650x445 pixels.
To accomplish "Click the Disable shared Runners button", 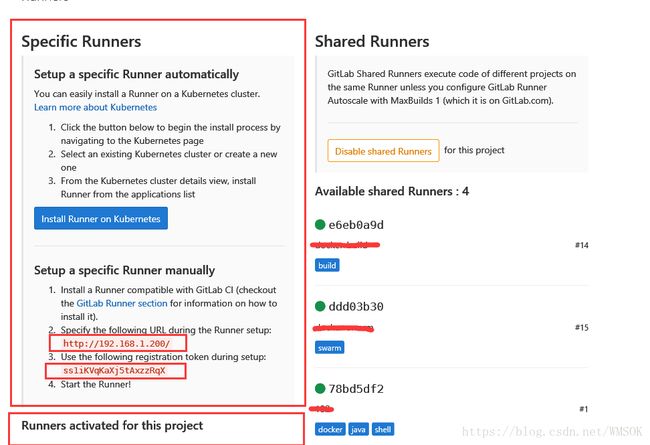I will coord(383,151).
